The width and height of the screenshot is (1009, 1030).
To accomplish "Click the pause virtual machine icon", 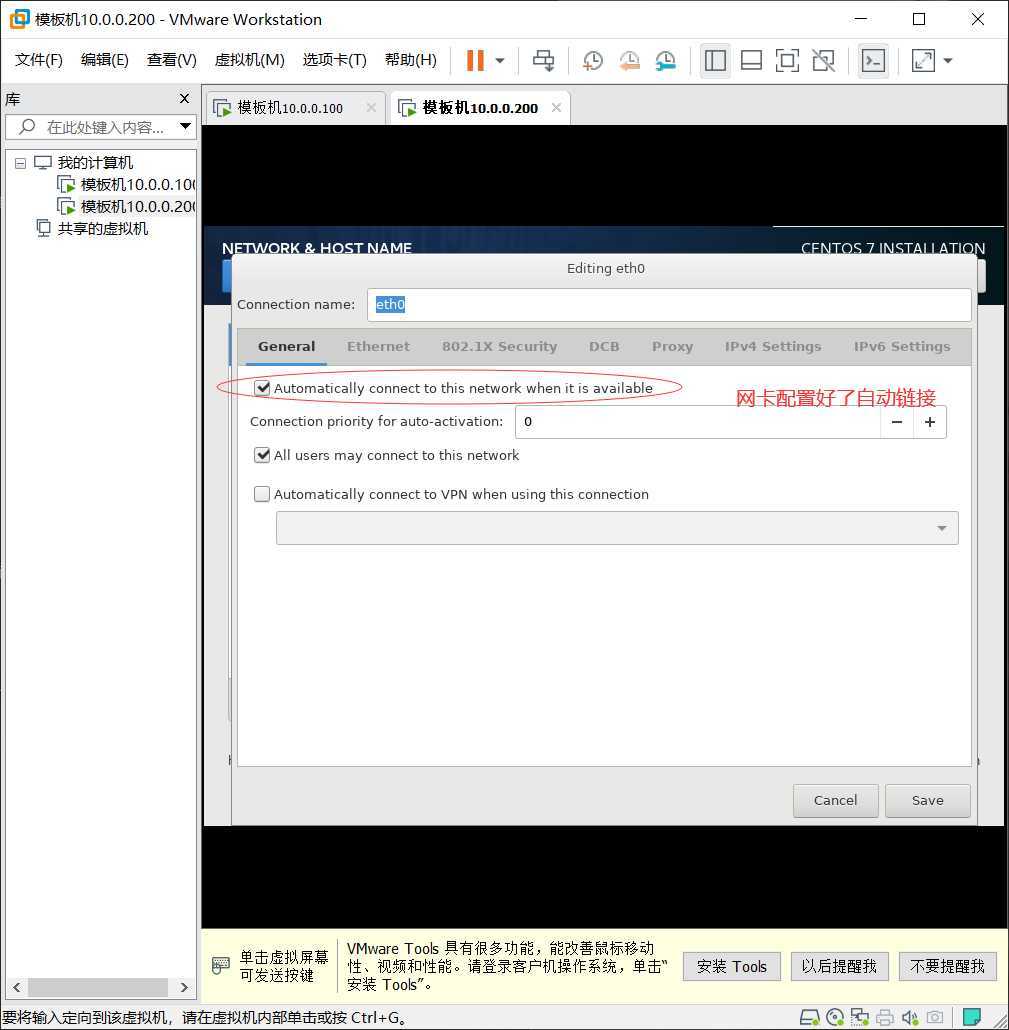I will click(x=475, y=60).
